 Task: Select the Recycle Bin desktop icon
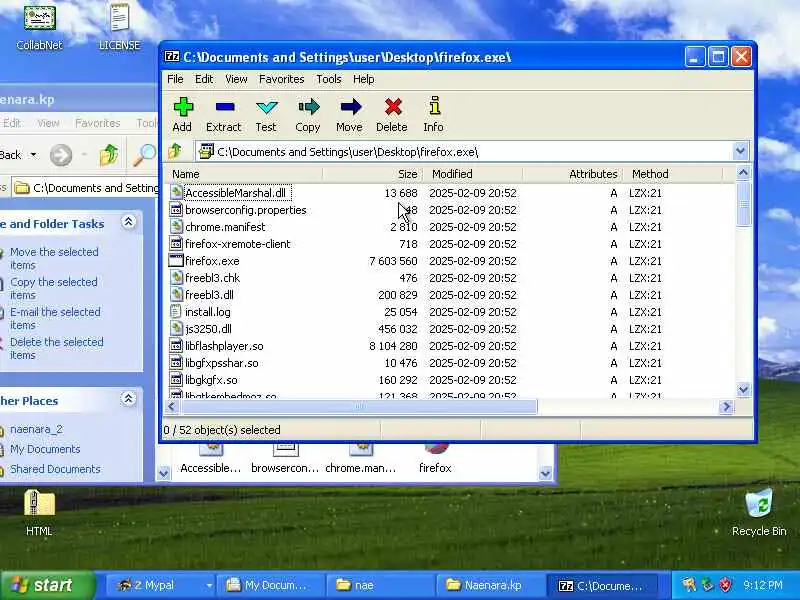pos(759,513)
